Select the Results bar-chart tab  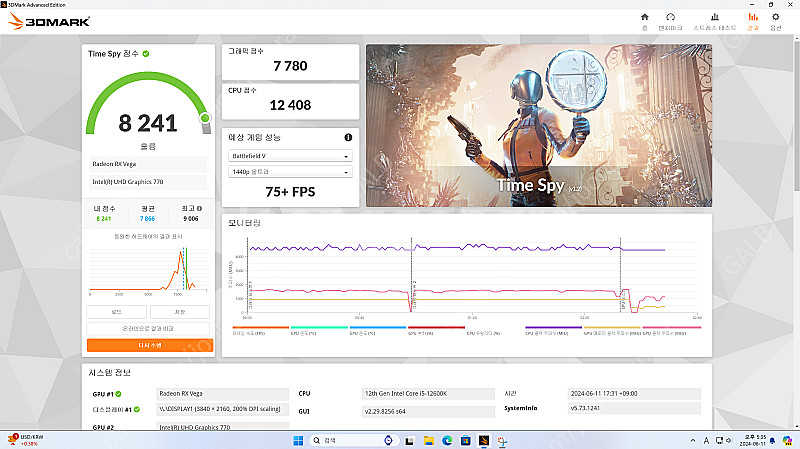tap(753, 17)
